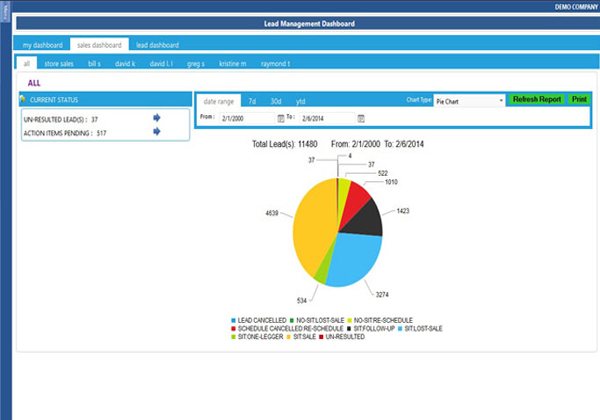The width and height of the screenshot is (600, 420).
Task: Select the bill s tab
Action: pyautogui.click(x=94, y=63)
